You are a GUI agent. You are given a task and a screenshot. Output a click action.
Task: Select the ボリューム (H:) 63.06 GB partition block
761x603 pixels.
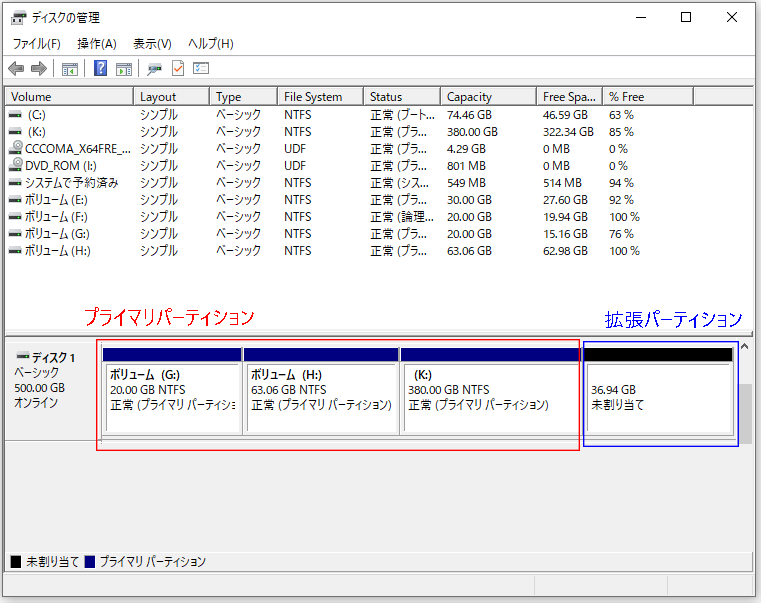(321, 391)
